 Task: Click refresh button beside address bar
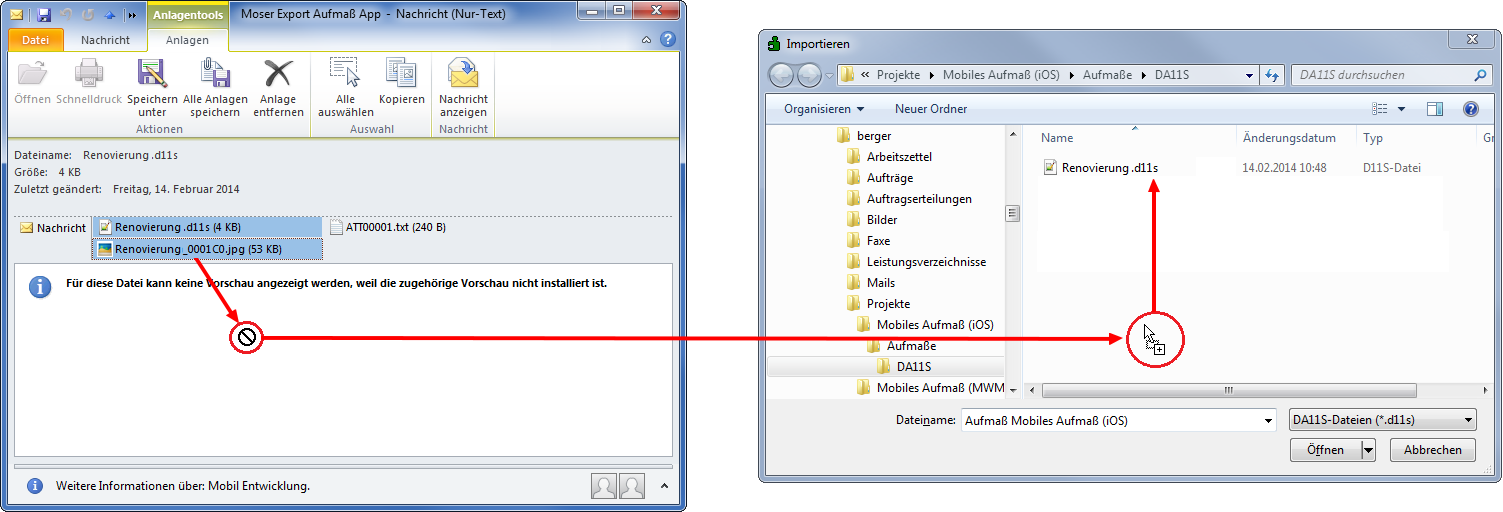click(x=1273, y=74)
